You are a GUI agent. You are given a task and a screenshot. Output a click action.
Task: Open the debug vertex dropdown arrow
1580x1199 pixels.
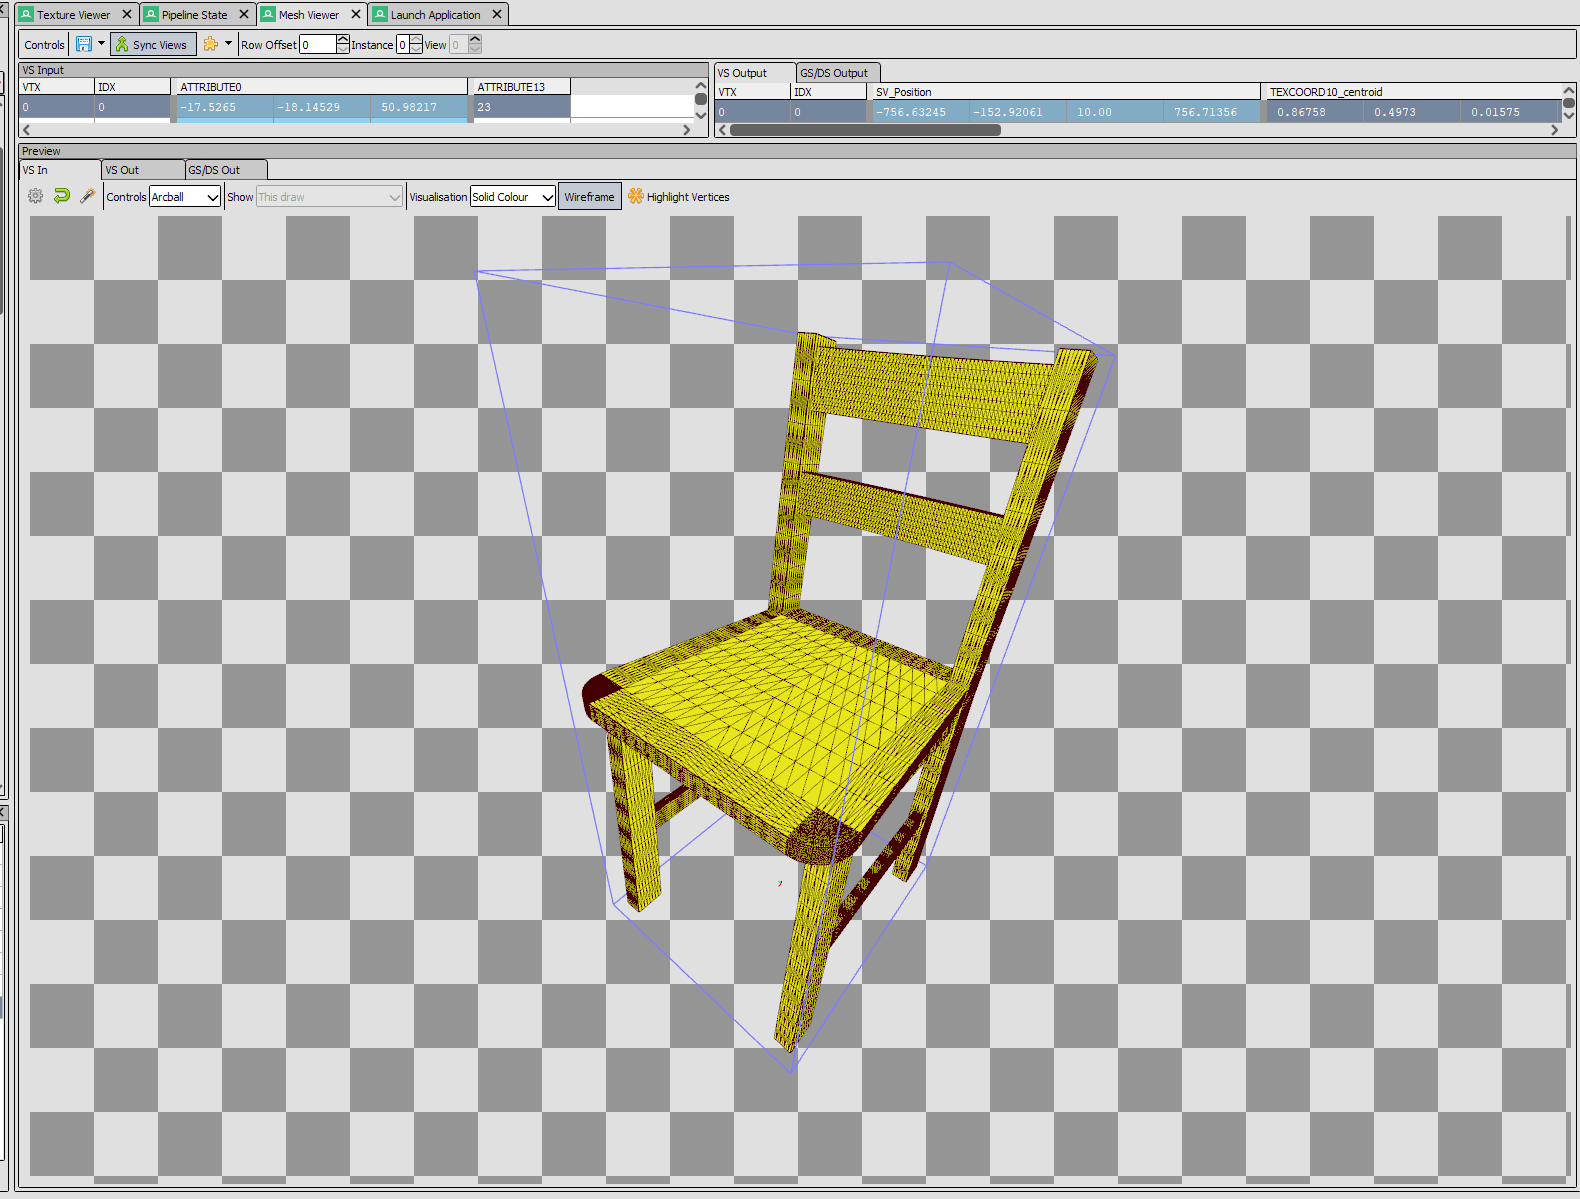coord(228,44)
